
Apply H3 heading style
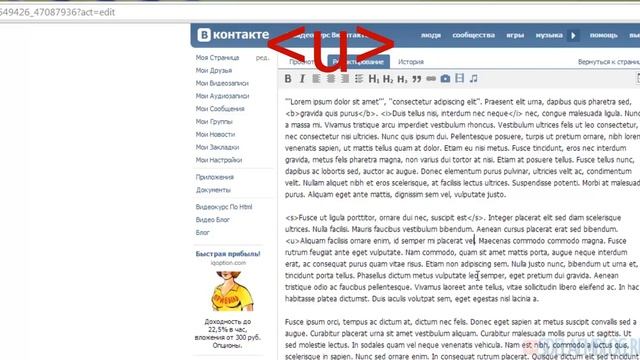[x=402, y=79]
